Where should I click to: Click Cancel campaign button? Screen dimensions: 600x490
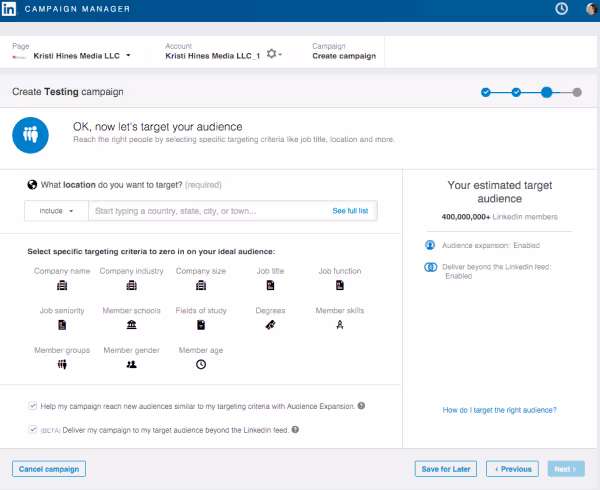pyautogui.click(x=49, y=469)
